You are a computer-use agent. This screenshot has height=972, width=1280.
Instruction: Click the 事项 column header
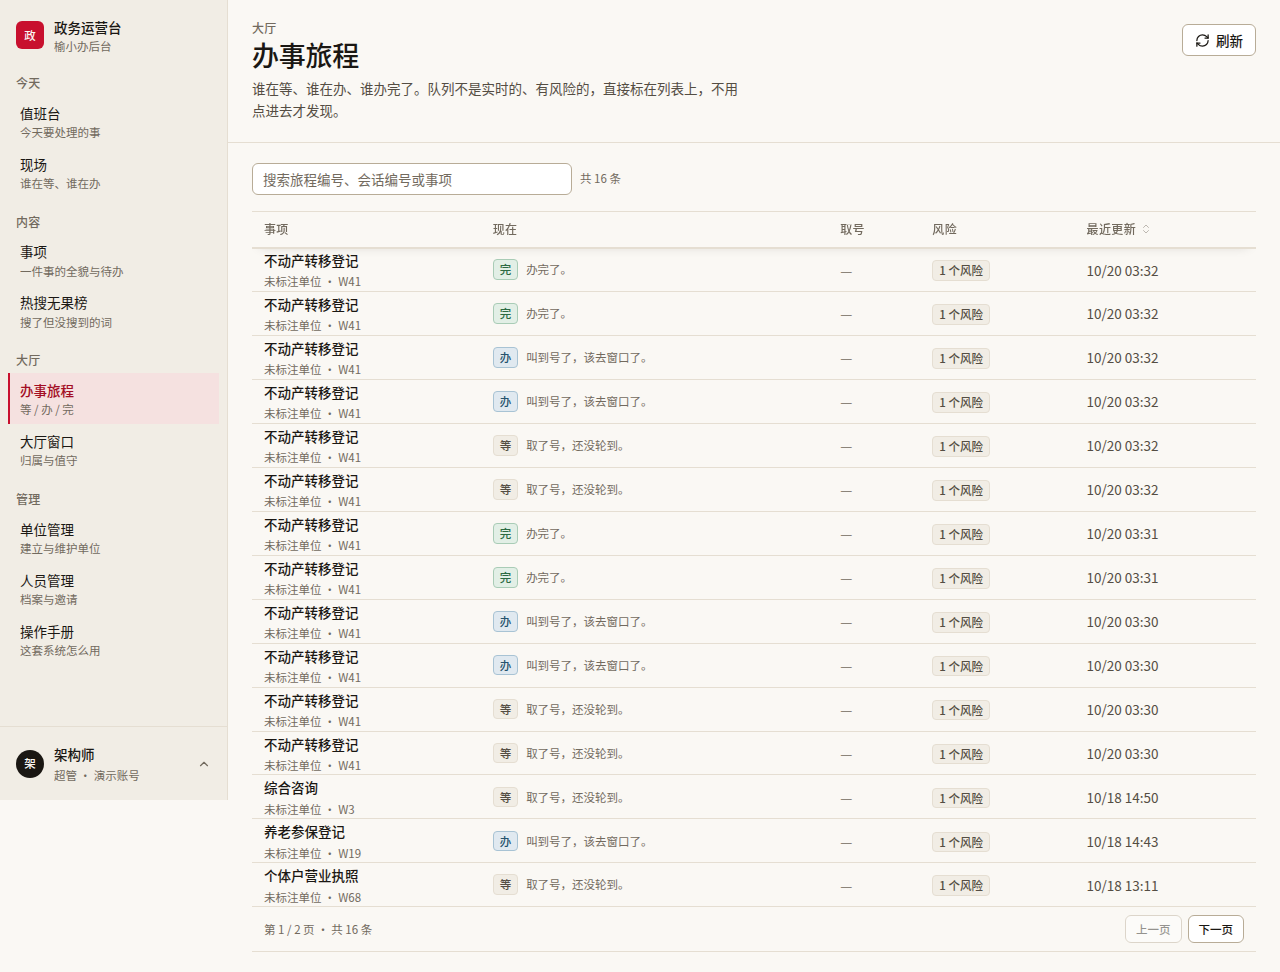[276, 230]
